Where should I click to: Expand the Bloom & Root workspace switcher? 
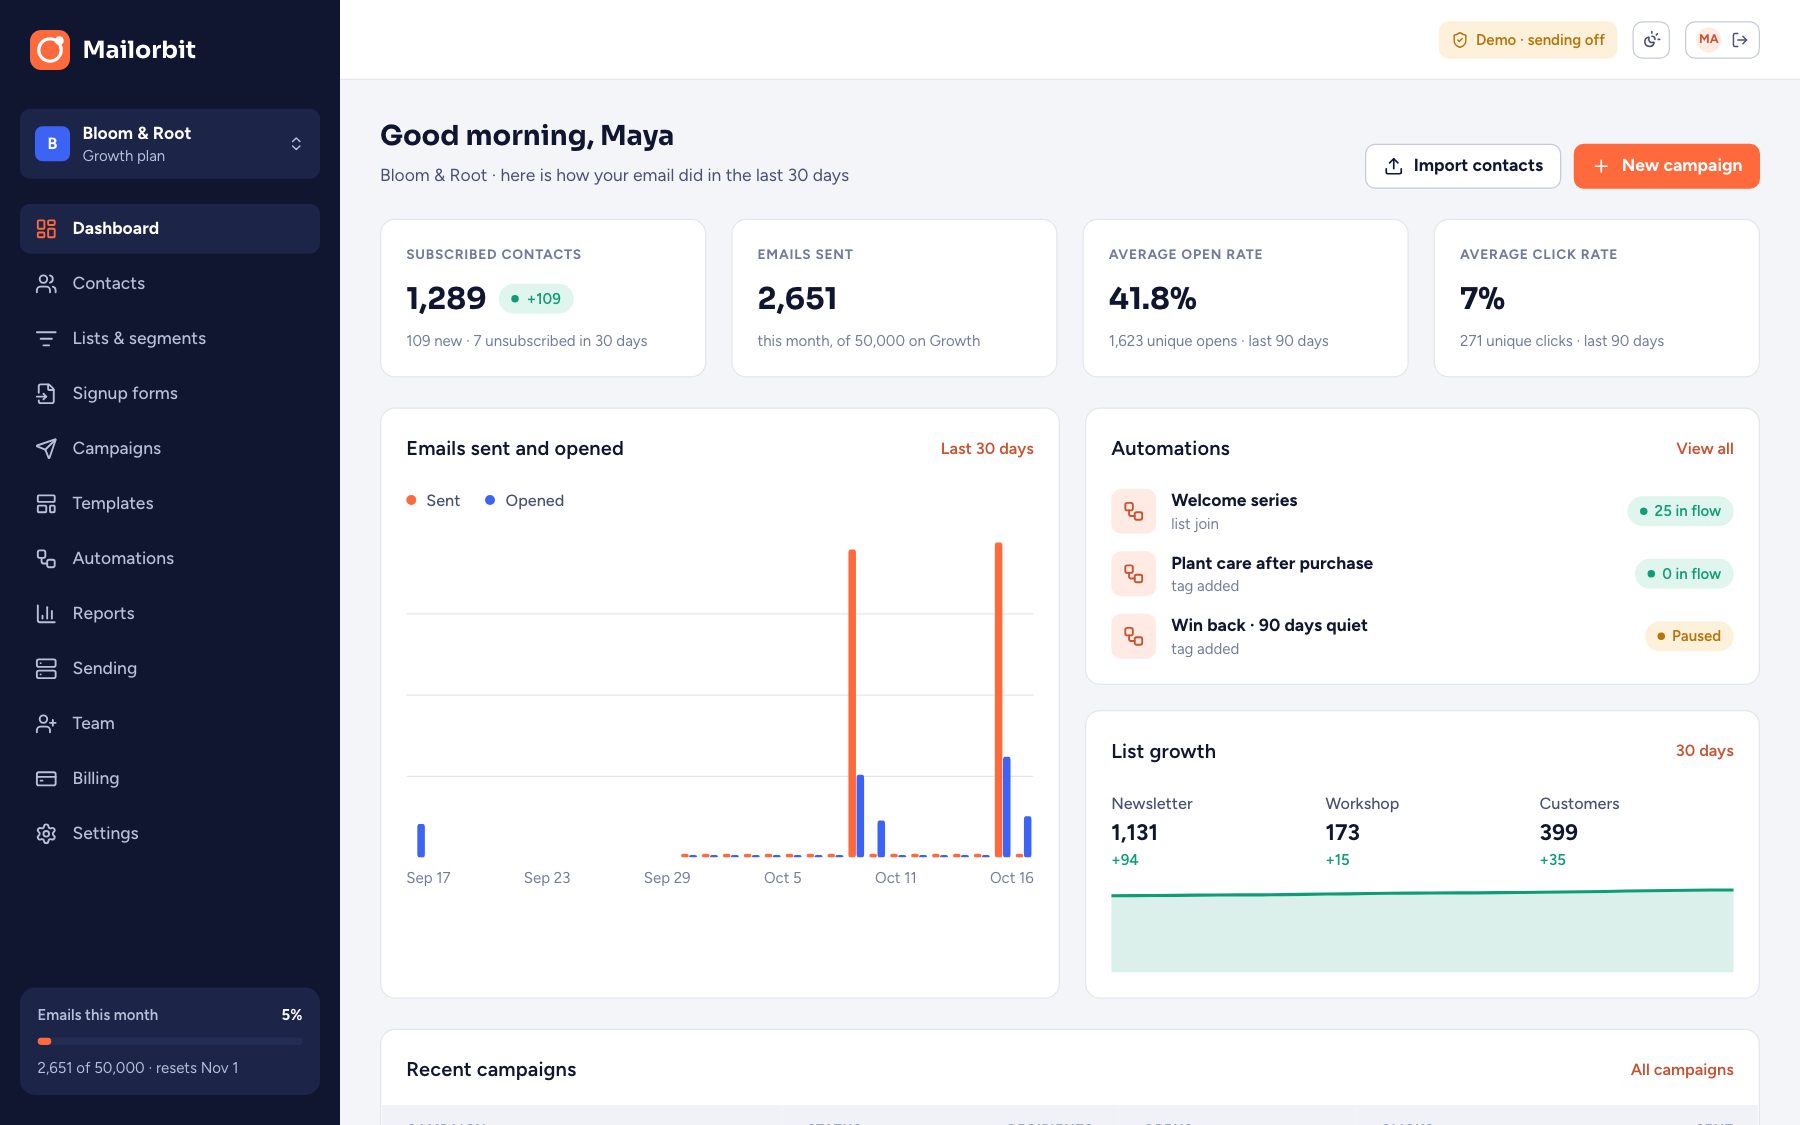pyautogui.click(x=170, y=144)
